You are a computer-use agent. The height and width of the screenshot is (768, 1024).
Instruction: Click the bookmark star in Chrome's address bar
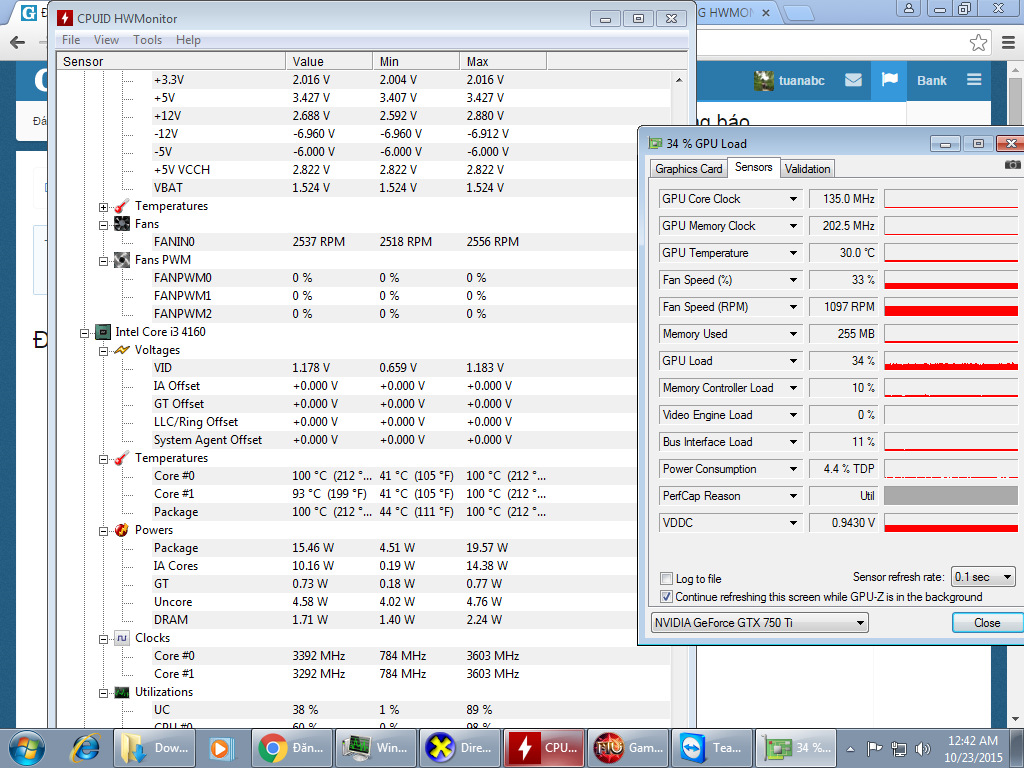978,43
